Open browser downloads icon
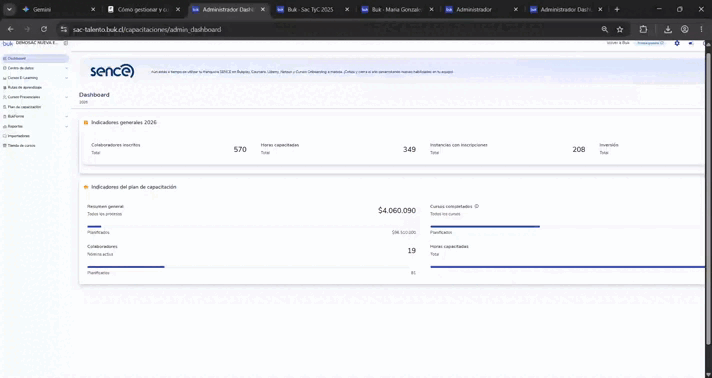The image size is (712, 378). (x=668, y=29)
